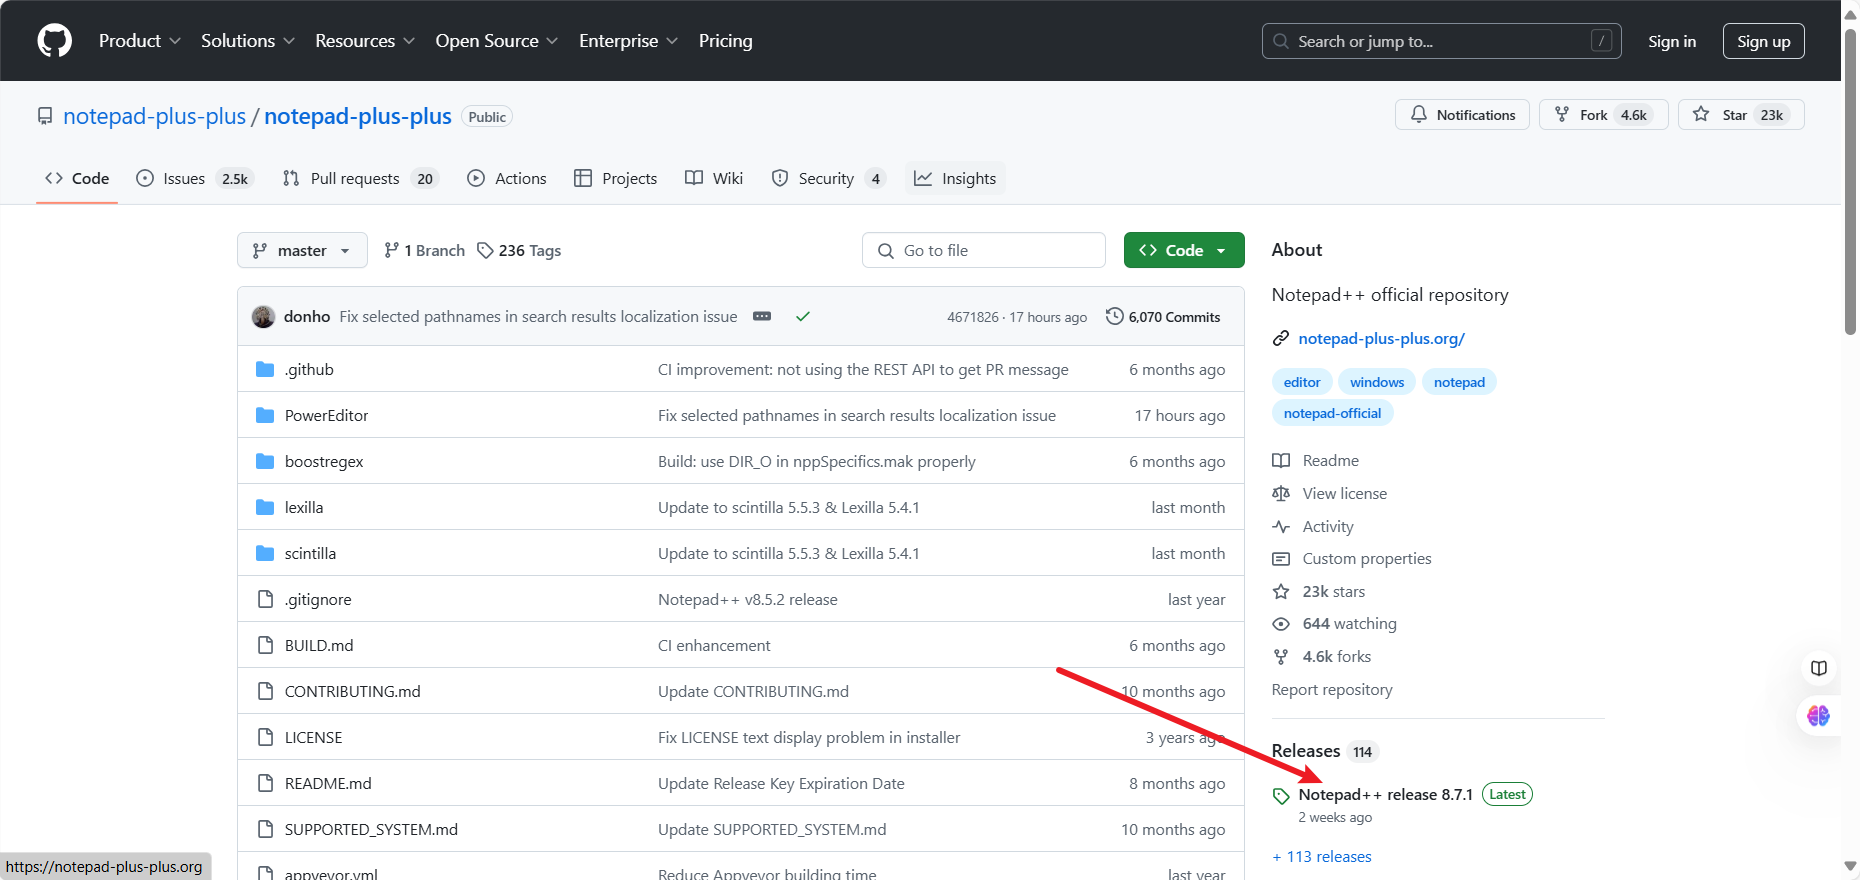Open the notepad-plus-plus.org website link

point(1381,339)
